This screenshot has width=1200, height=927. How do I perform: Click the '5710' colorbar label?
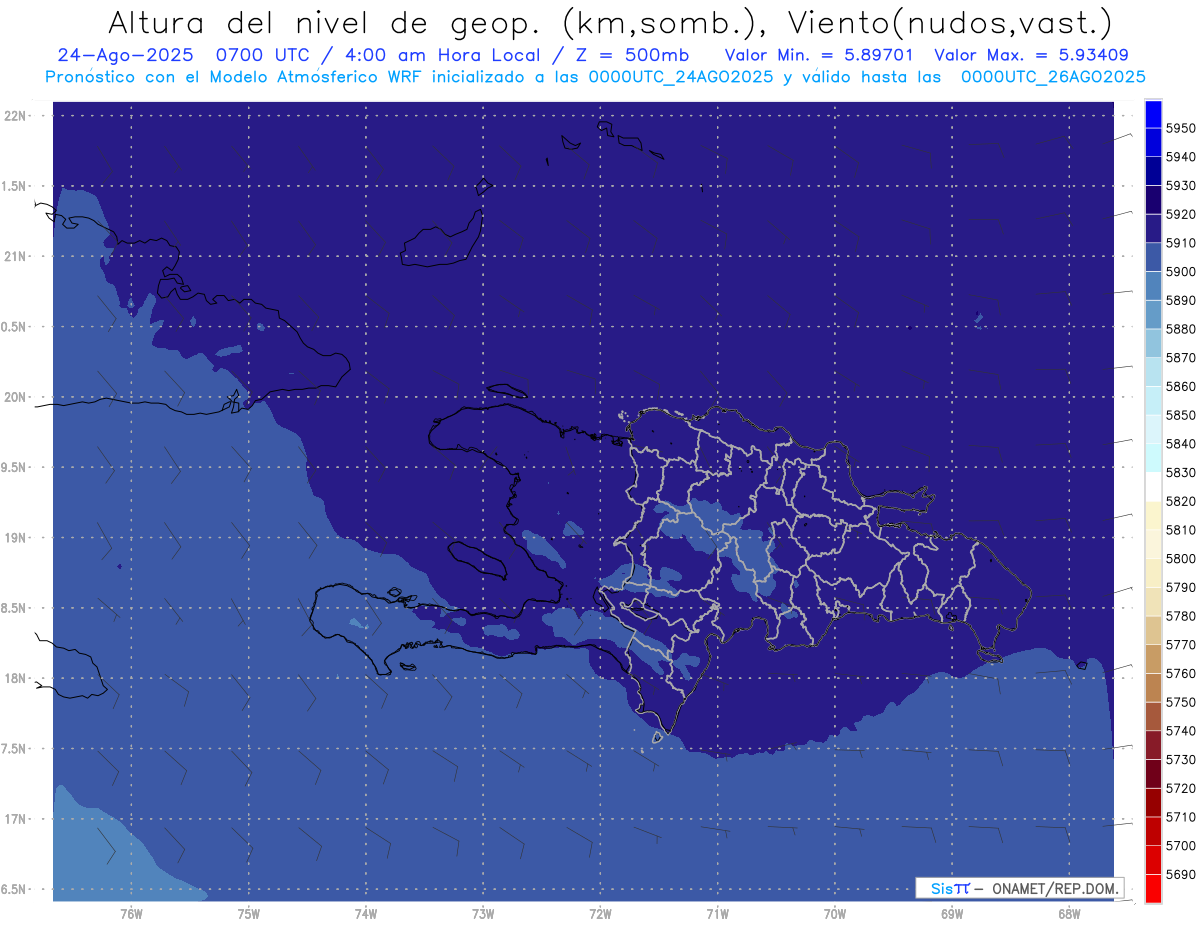click(x=1181, y=817)
